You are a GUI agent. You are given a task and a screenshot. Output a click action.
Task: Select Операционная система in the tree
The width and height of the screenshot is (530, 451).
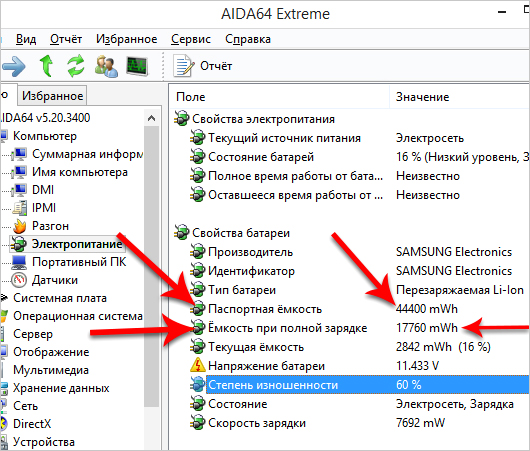(78, 316)
